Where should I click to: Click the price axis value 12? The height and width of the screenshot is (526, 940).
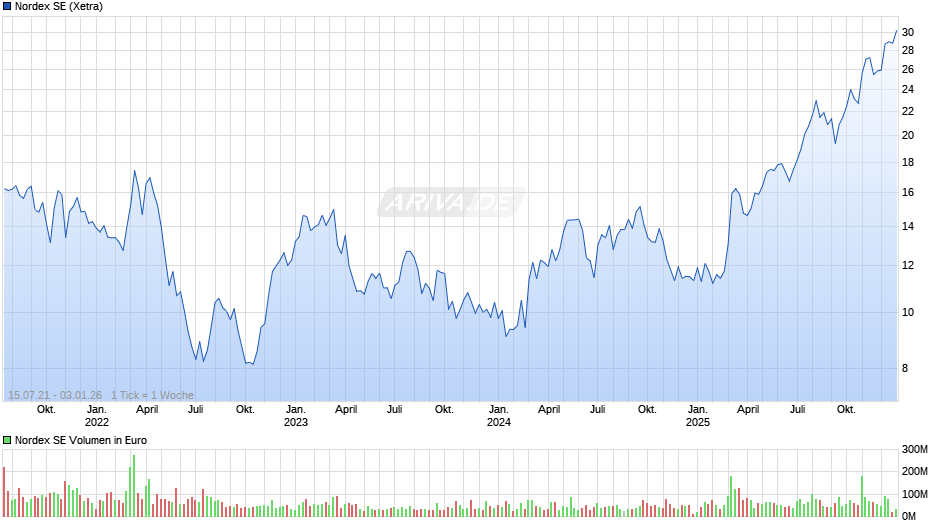(908, 266)
